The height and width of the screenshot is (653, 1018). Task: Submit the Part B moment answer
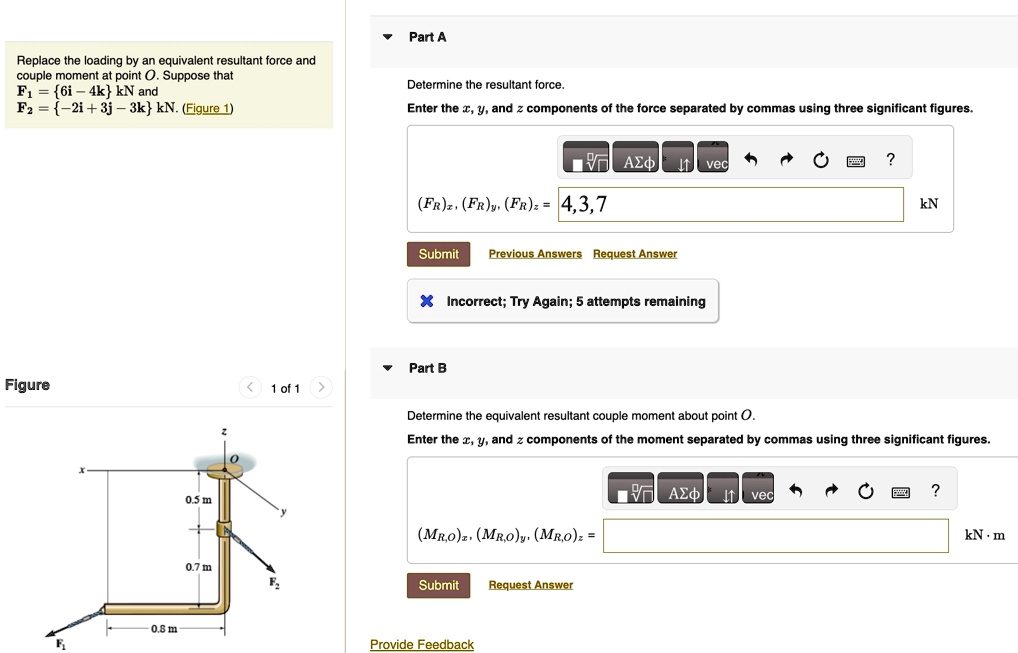pyautogui.click(x=438, y=585)
